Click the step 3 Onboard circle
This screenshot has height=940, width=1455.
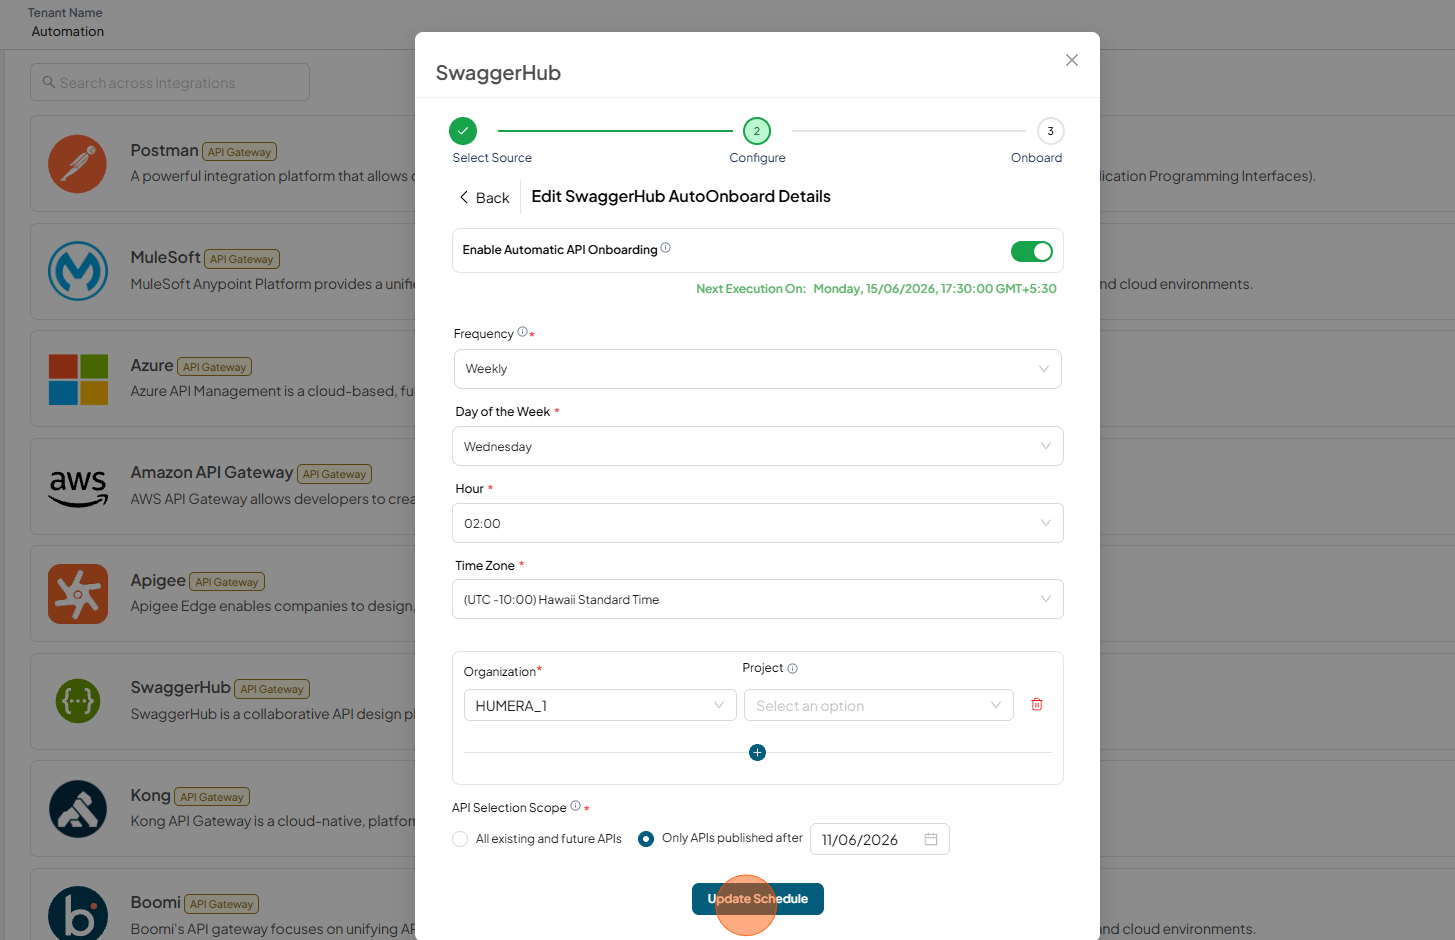(x=1050, y=131)
